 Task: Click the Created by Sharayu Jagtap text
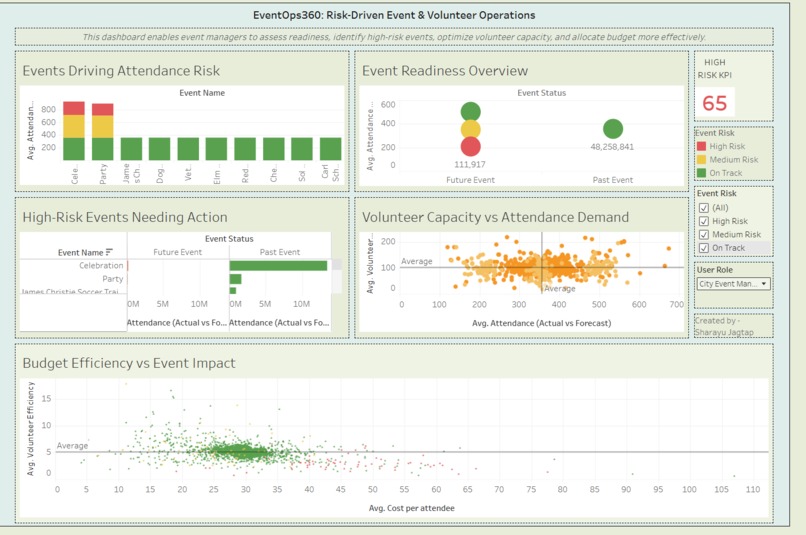click(724, 326)
